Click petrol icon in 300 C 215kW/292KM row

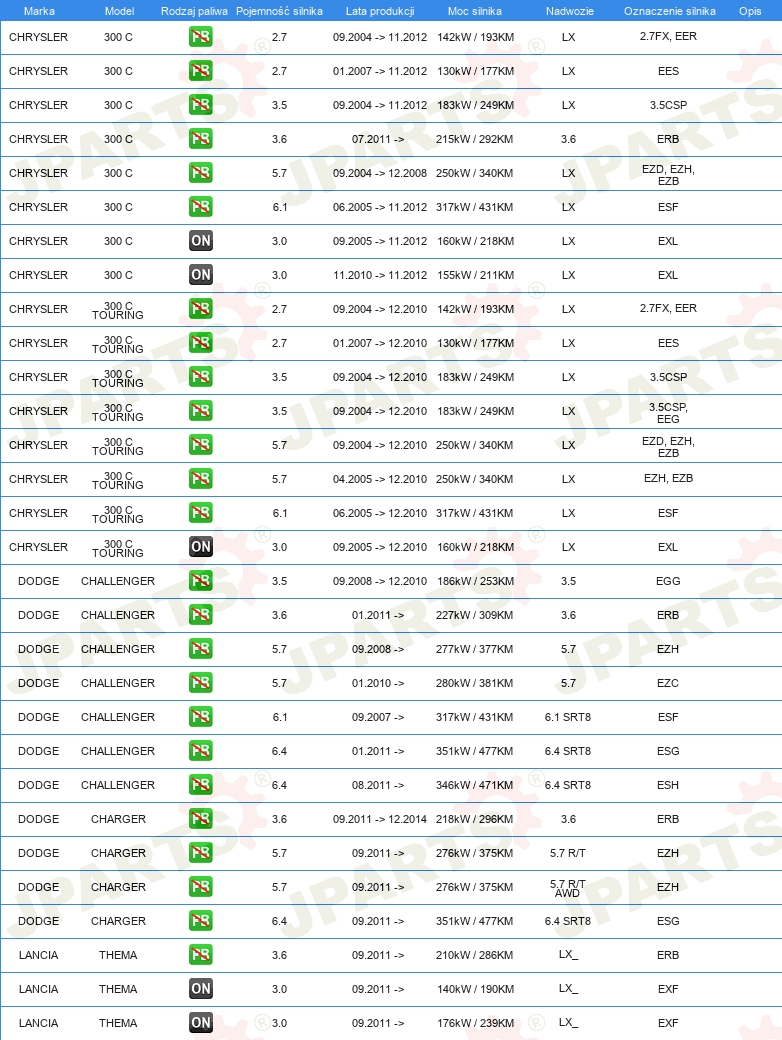[200, 139]
